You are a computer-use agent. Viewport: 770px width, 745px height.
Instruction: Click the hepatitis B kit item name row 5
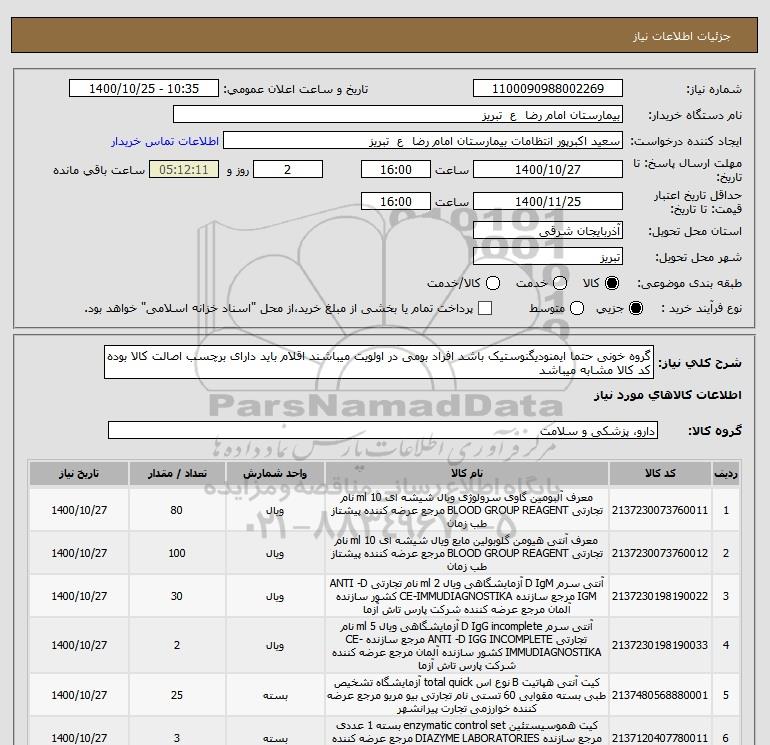(x=467, y=695)
